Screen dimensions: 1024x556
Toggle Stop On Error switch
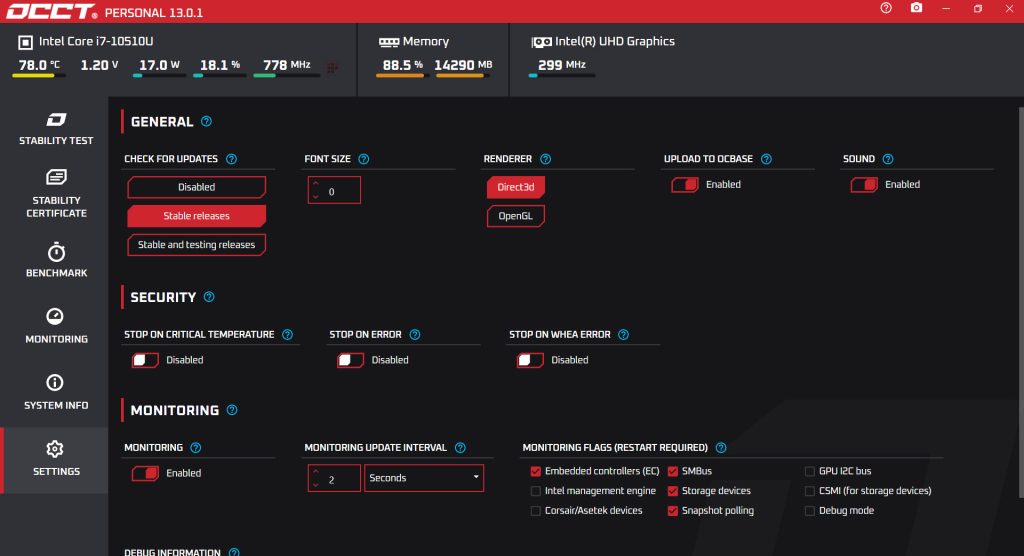click(351, 360)
